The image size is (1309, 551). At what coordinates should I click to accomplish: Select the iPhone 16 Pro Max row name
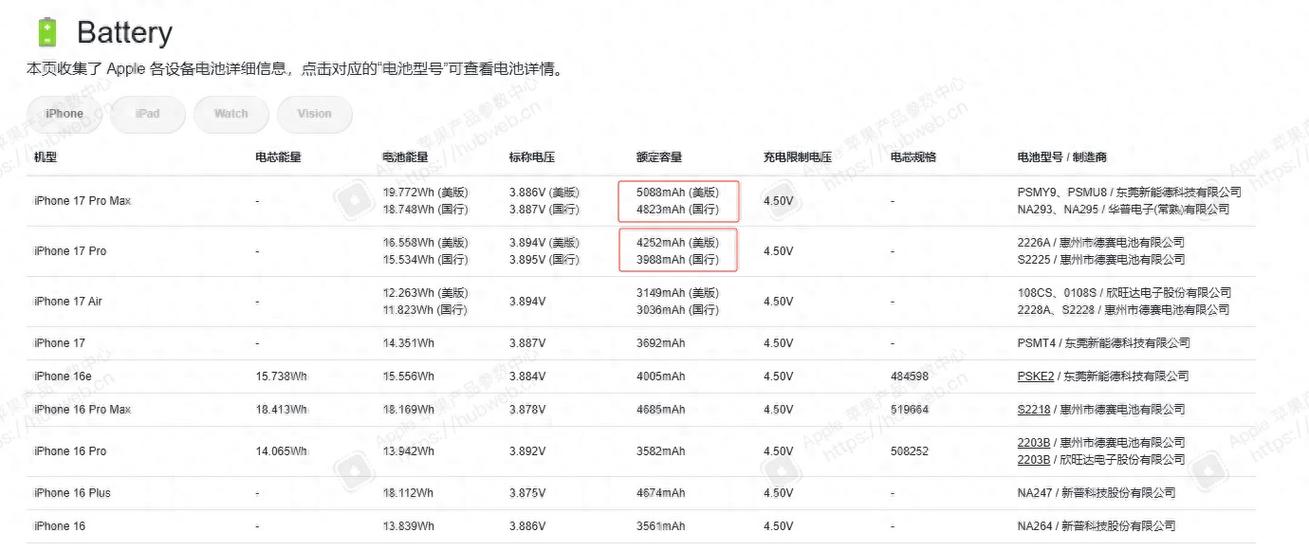pyautogui.click(x=82, y=410)
